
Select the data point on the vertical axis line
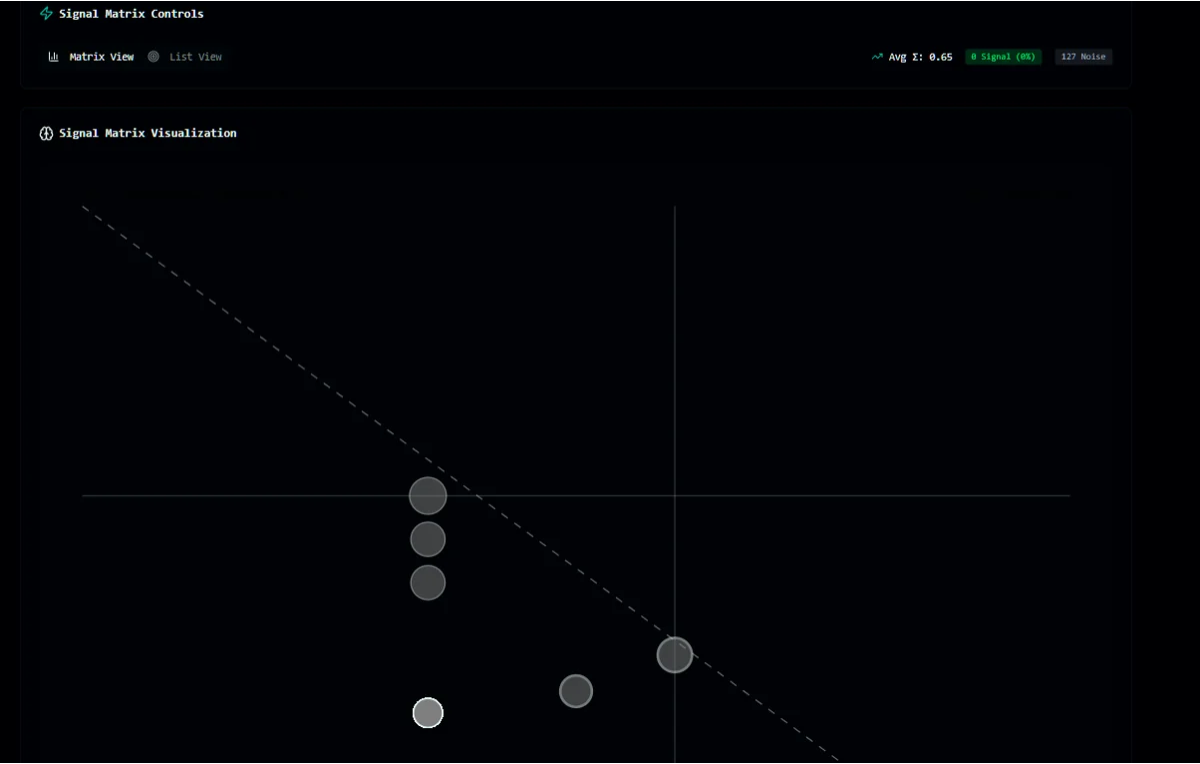tap(675, 655)
